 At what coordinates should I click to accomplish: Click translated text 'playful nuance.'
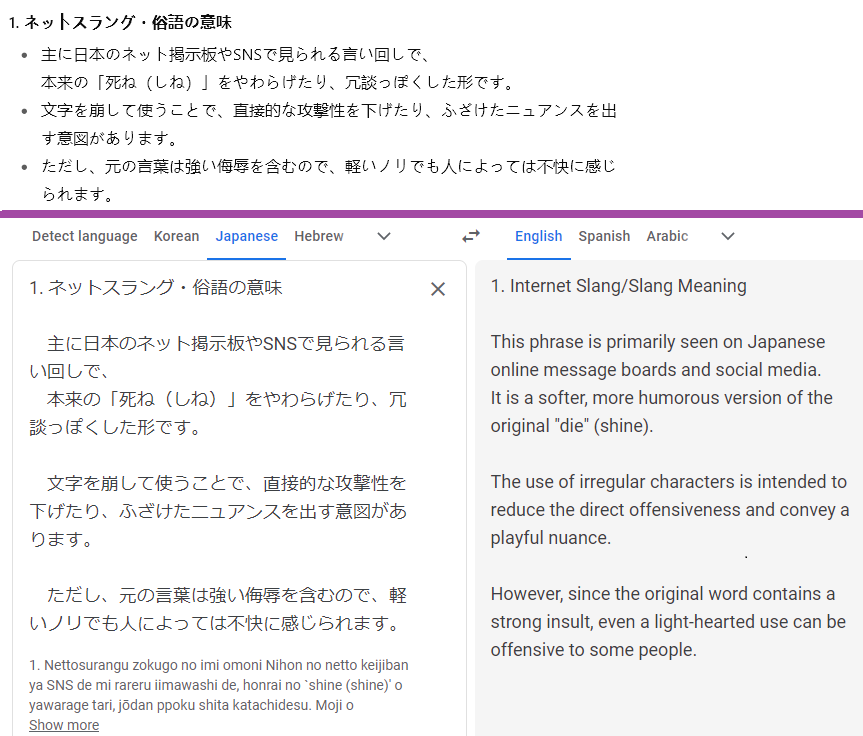pos(550,537)
